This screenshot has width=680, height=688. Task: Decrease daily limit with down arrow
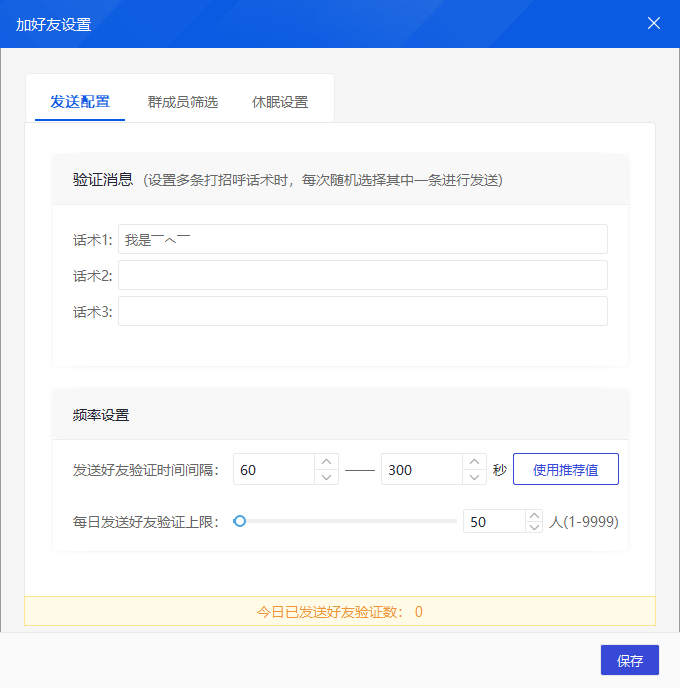534,528
